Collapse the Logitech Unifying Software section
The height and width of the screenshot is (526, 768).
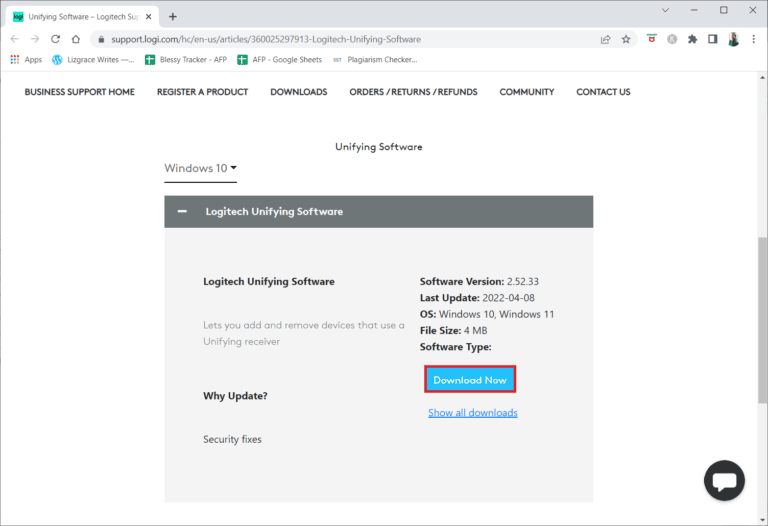(183, 212)
